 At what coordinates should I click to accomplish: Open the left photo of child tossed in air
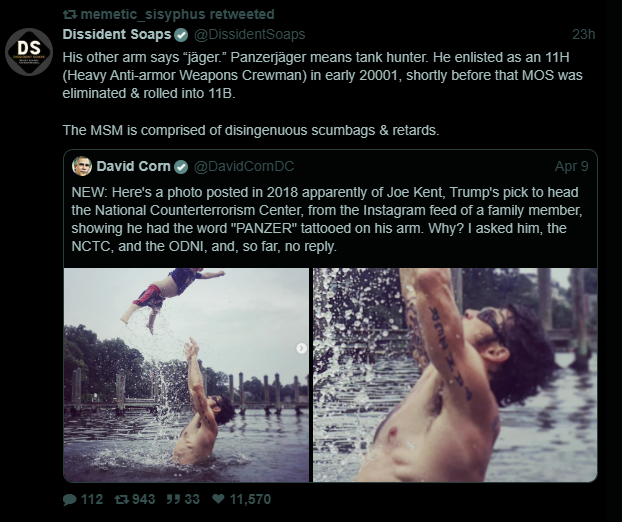click(x=186, y=375)
